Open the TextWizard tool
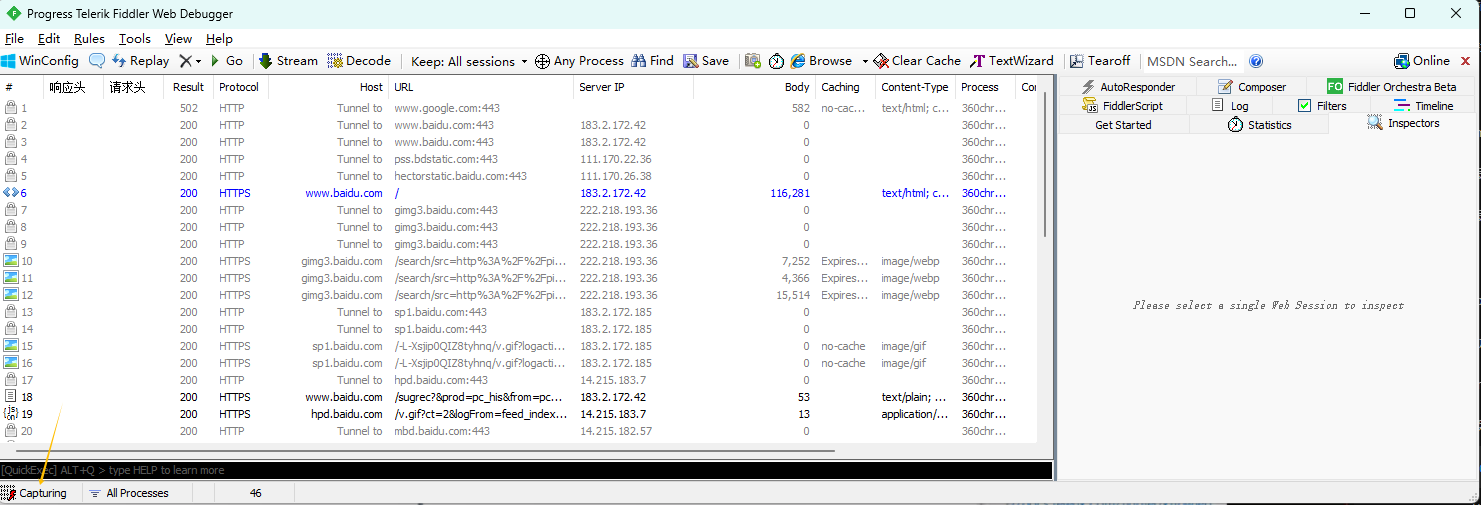This screenshot has width=1481, height=505. point(1012,61)
